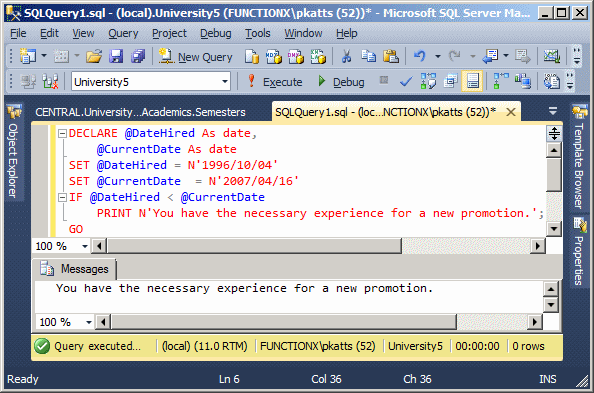The height and width of the screenshot is (393, 594).
Task: Click the New Query button
Action: [x=195, y=57]
